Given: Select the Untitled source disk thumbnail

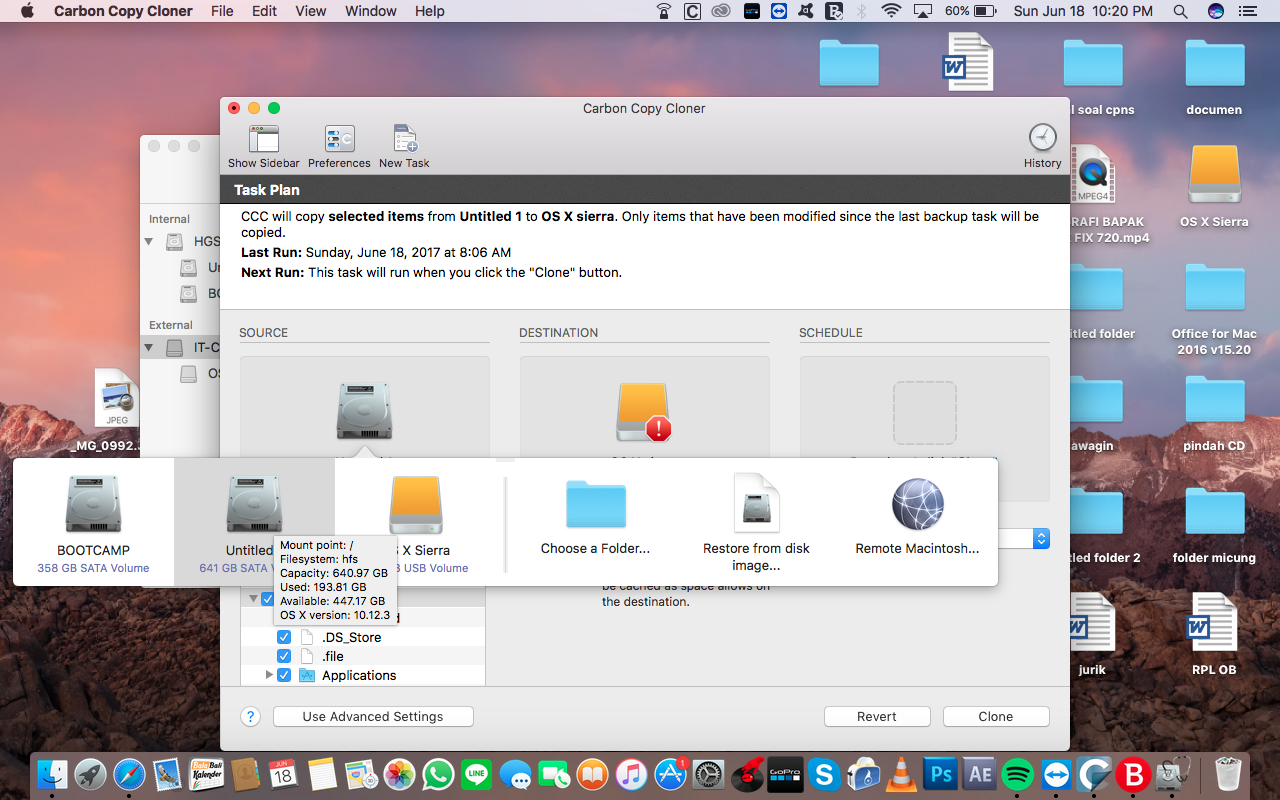Looking at the screenshot, I should point(255,505).
